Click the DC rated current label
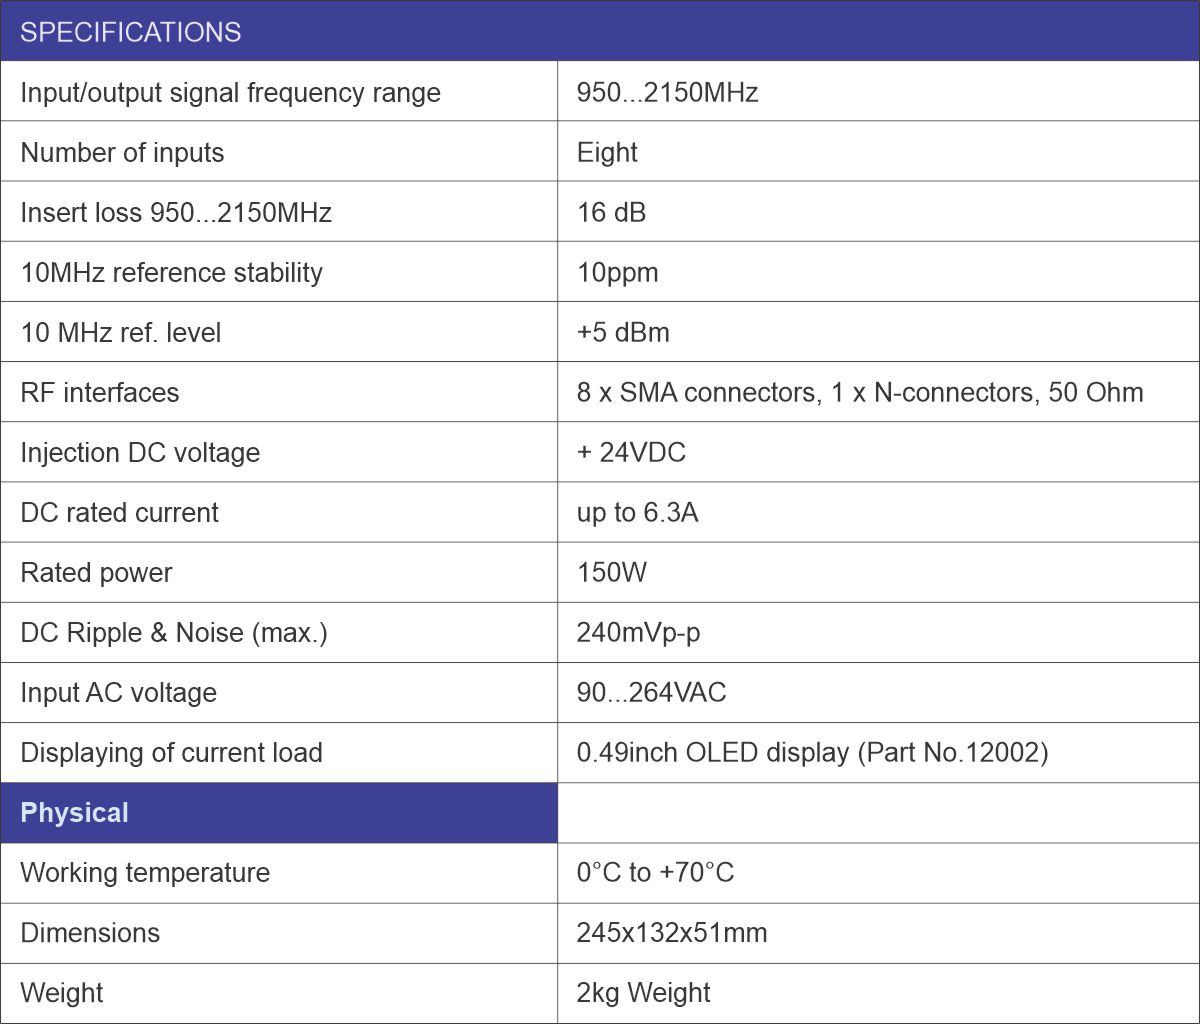Image resolution: width=1200 pixels, height=1024 pixels. (x=119, y=513)
